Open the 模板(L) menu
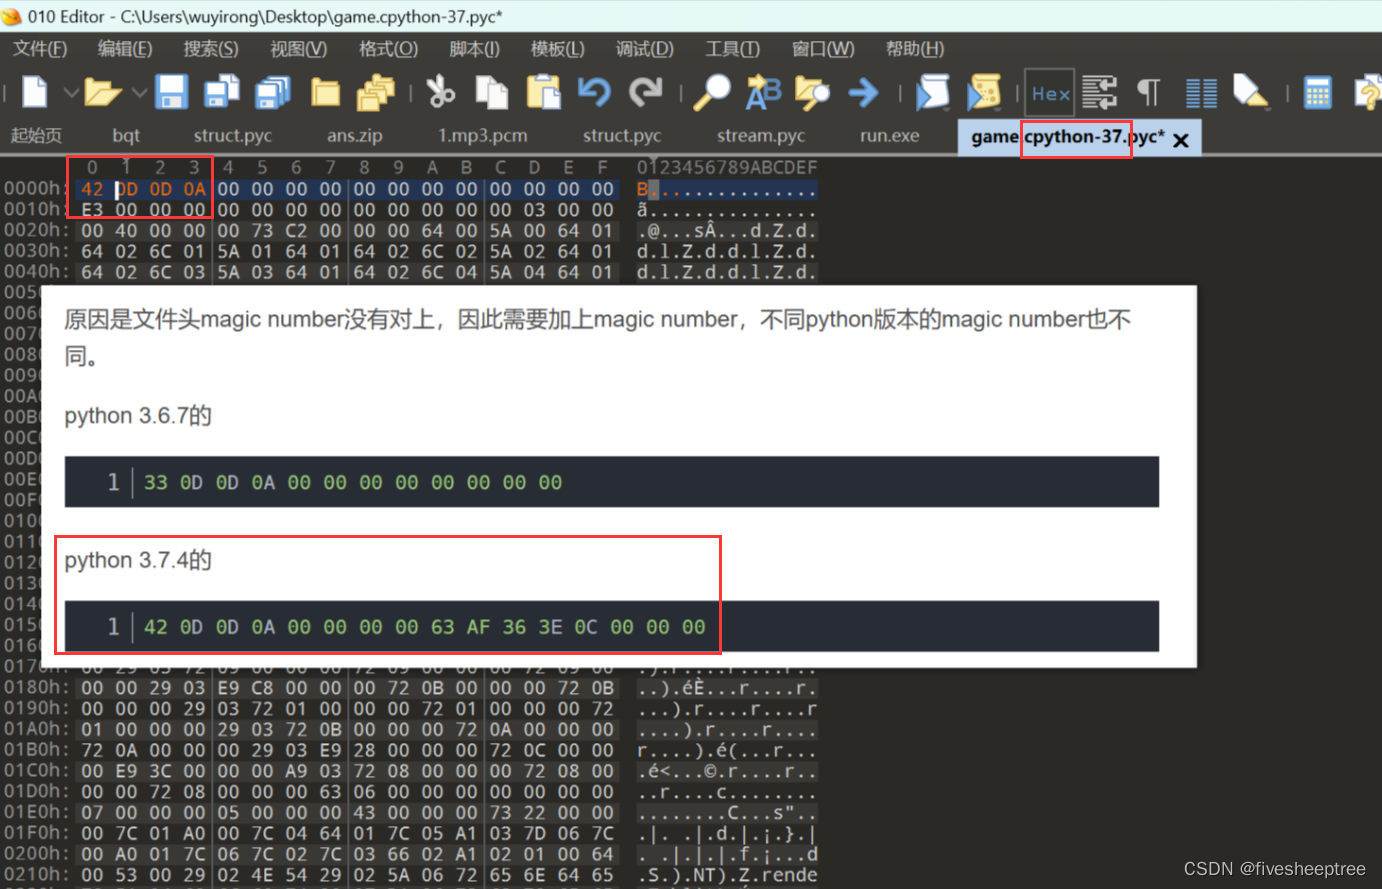The height and width of the screenshot is (889, 1382). tap(557, 48)
